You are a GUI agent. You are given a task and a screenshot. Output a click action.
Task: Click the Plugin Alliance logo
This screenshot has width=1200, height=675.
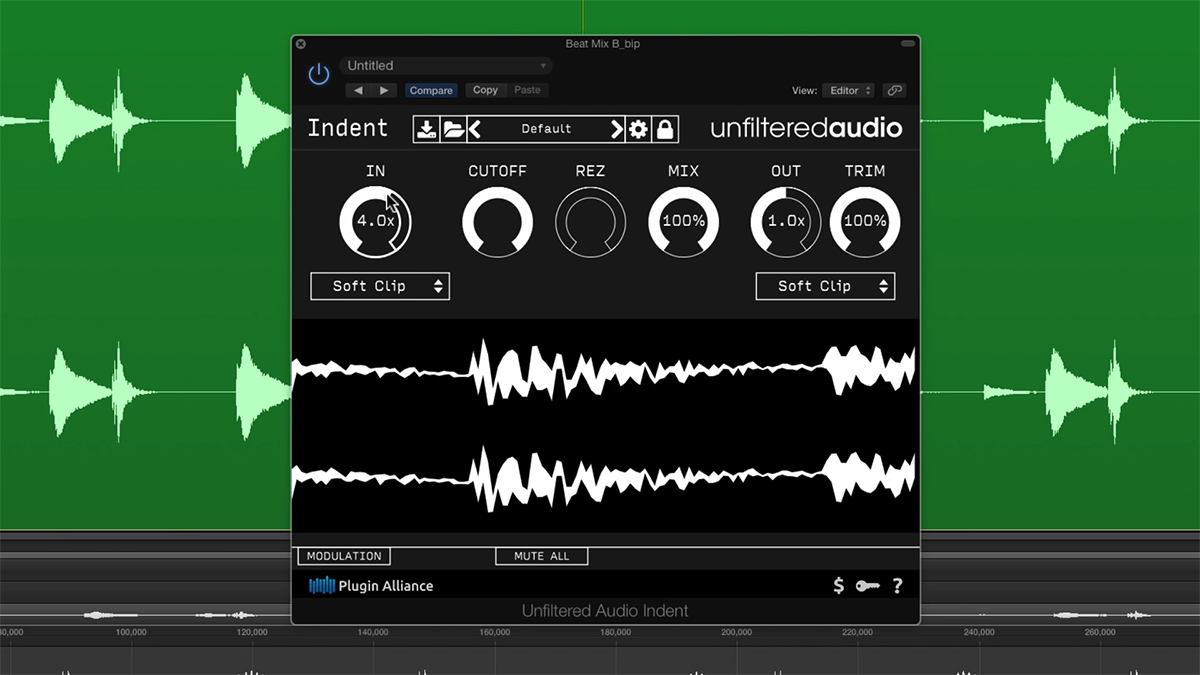coord(371,586)
